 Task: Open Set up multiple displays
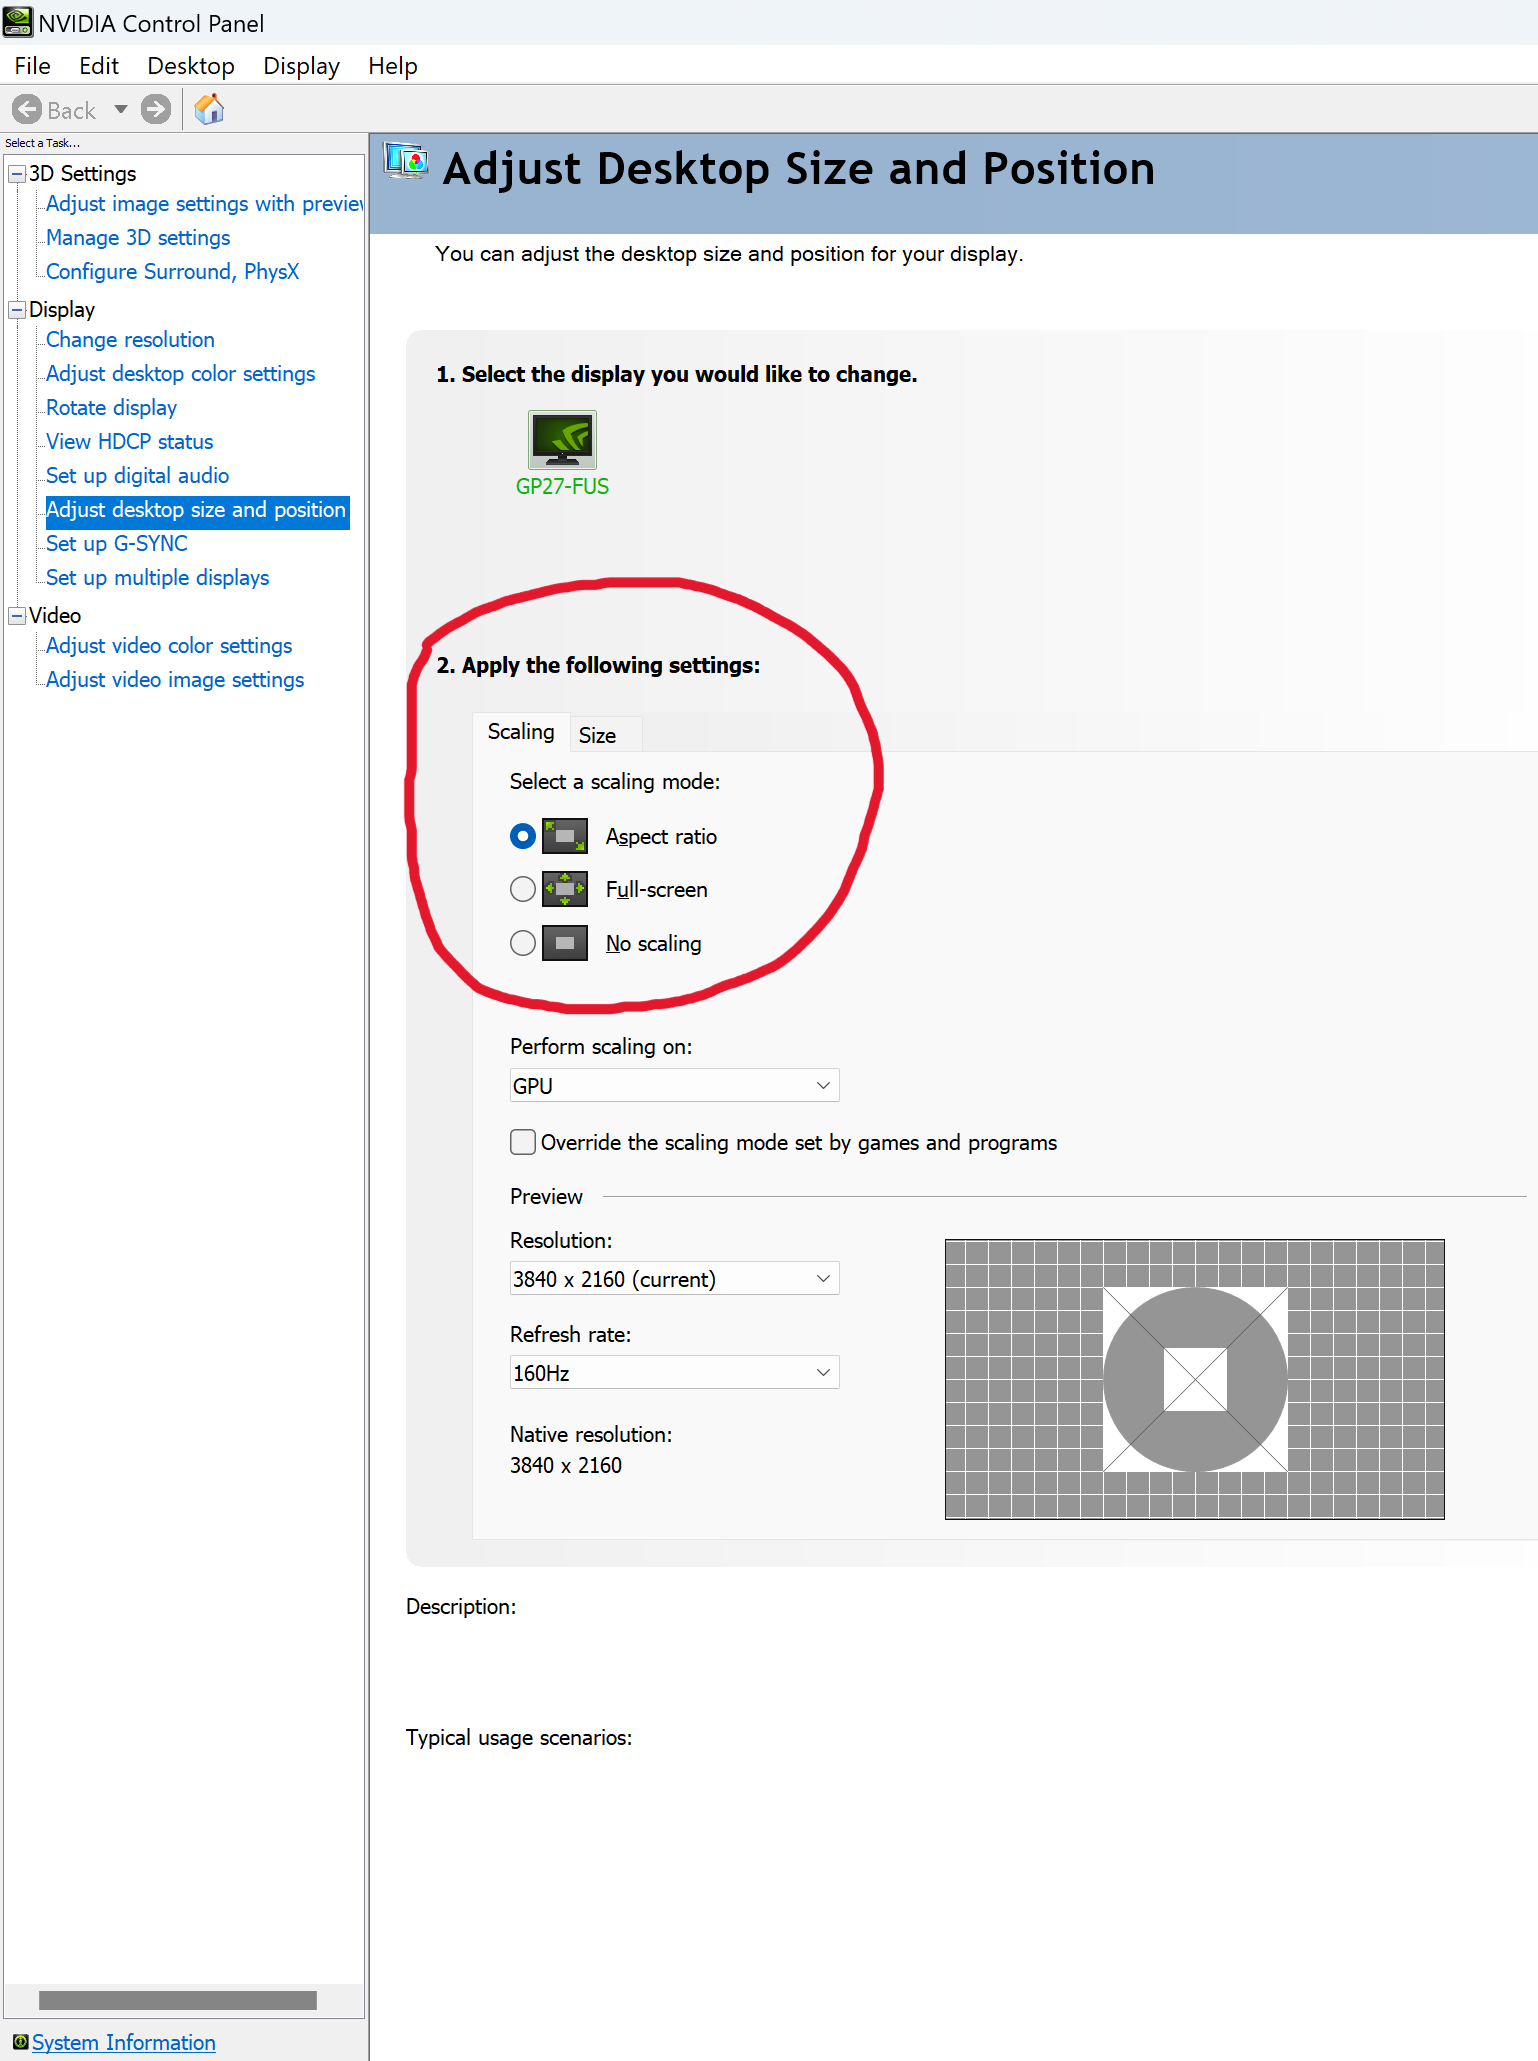tap(158, 578)
